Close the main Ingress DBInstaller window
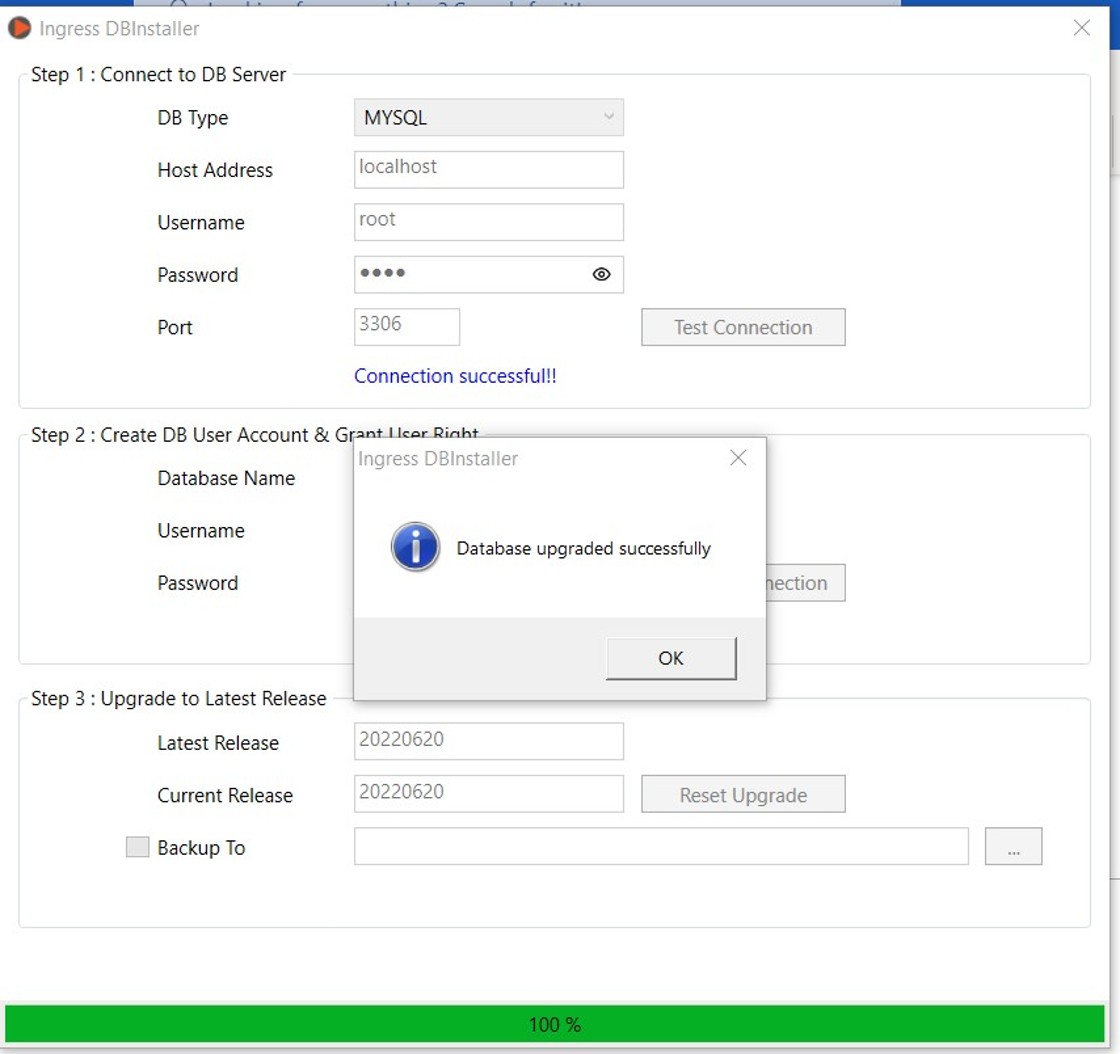The width and height of the screenshot is (1120, 1054). coord(1081,28)
